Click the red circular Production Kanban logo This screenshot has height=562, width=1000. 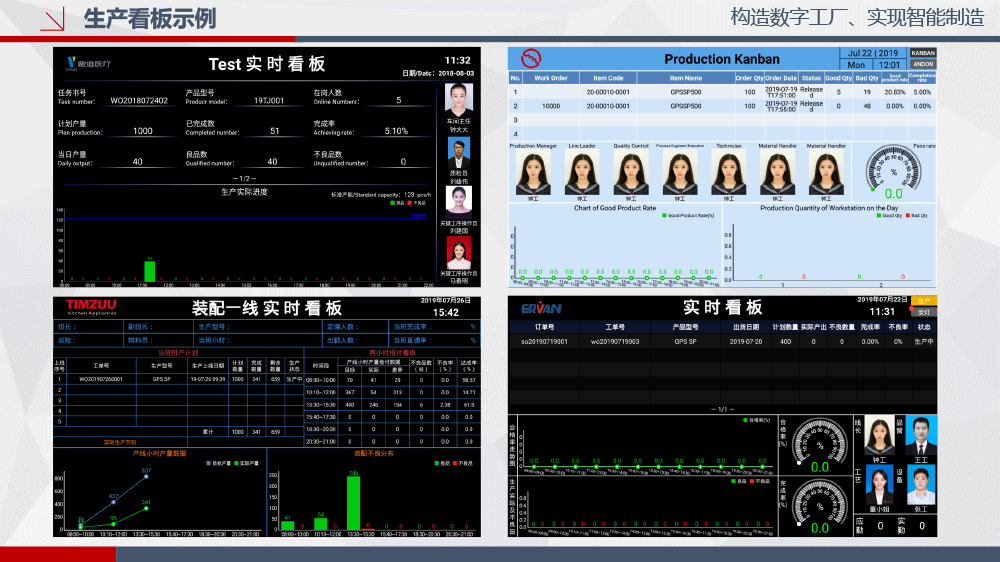tap(531, 59)
